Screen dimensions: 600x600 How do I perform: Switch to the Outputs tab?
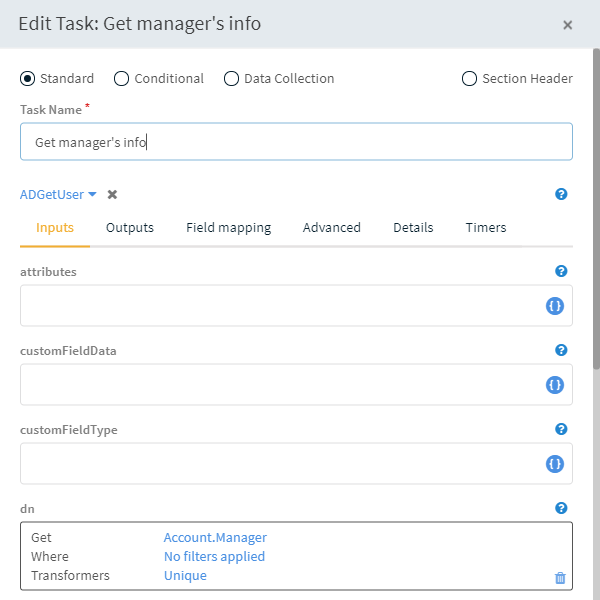[130, 228]
